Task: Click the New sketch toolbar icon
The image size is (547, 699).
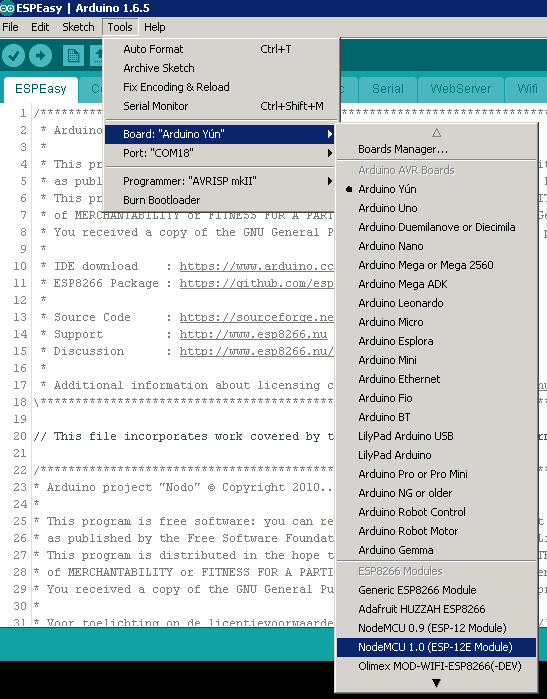Action: click(x=73, y=56)
